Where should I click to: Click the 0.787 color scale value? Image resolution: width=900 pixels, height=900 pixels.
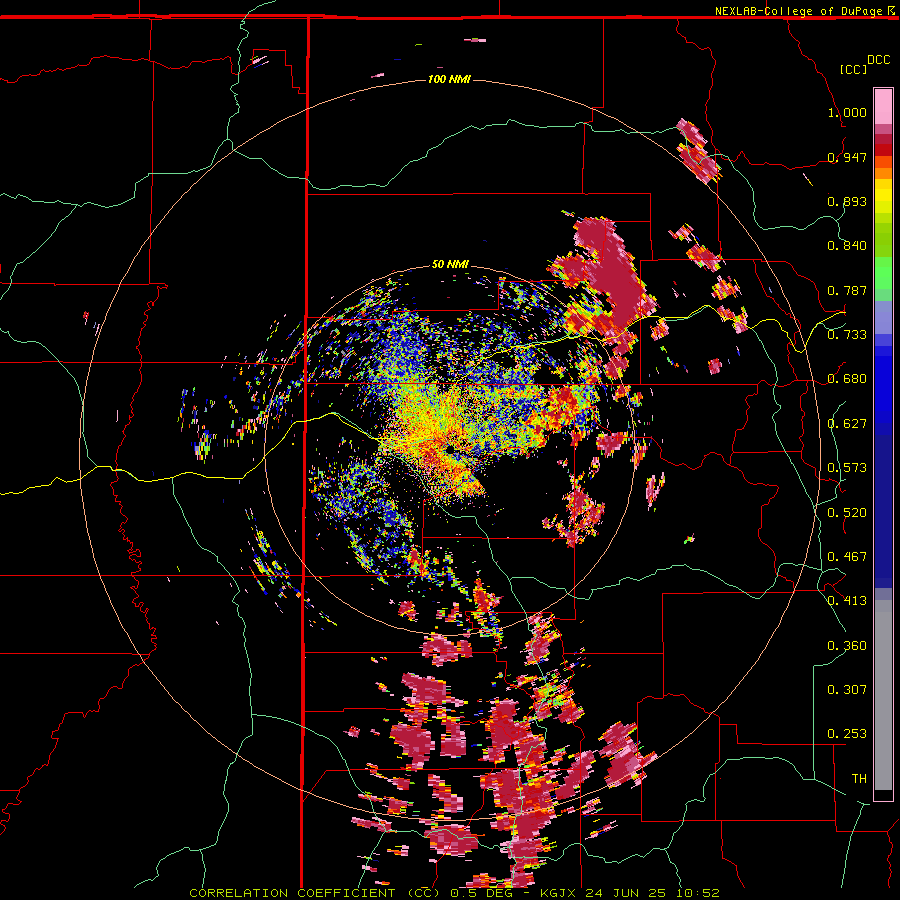[x=847, y=290]
